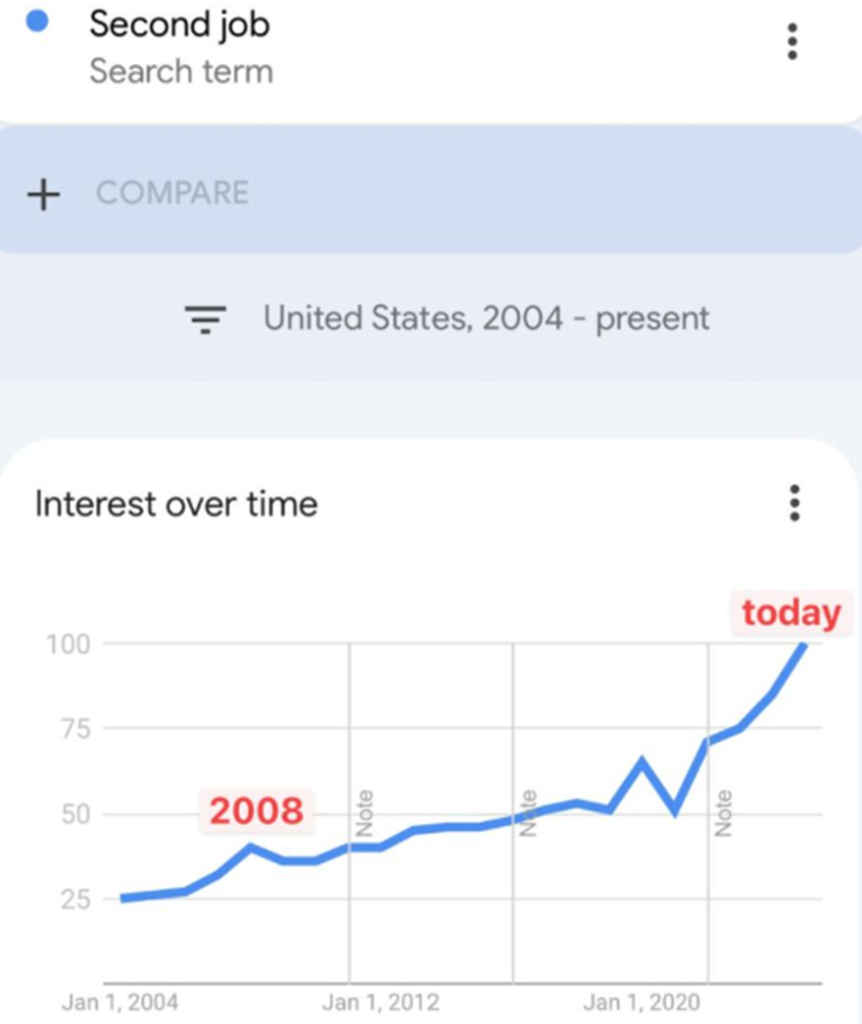
Task: Open the United States, 2004 - present filter
Action: click(486, 319)
